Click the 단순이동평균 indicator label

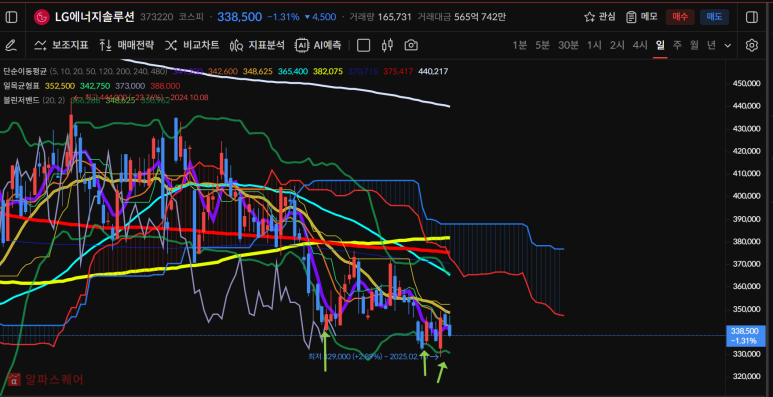(x=25, y=72)
